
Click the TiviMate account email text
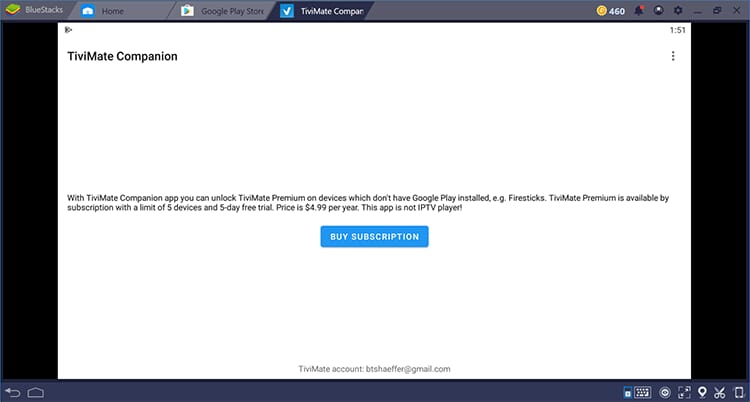tap(375, 369)
